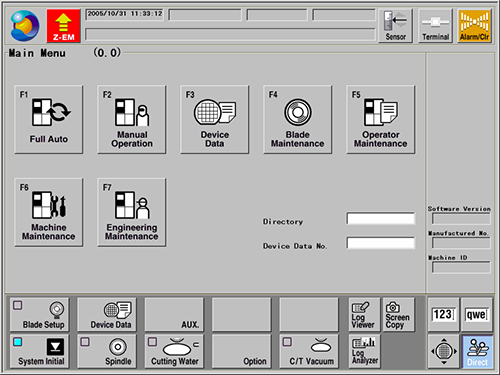Click the long message bar below the date

pos(230,35)
